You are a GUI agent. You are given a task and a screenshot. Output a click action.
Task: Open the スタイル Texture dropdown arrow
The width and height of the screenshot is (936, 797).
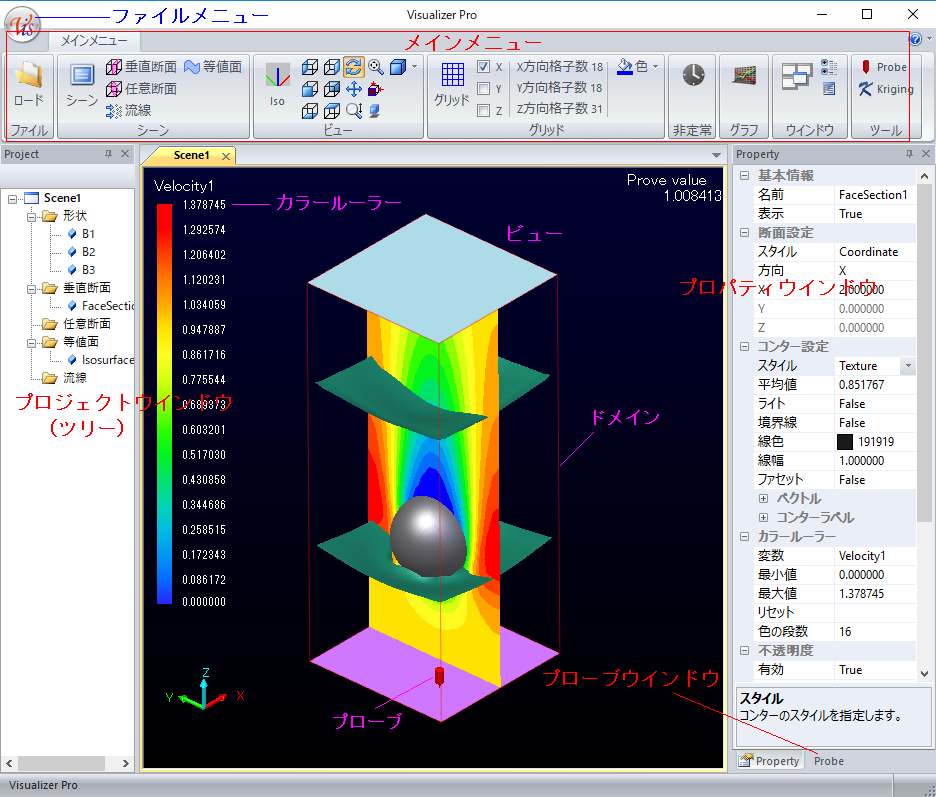coord(907,366)
